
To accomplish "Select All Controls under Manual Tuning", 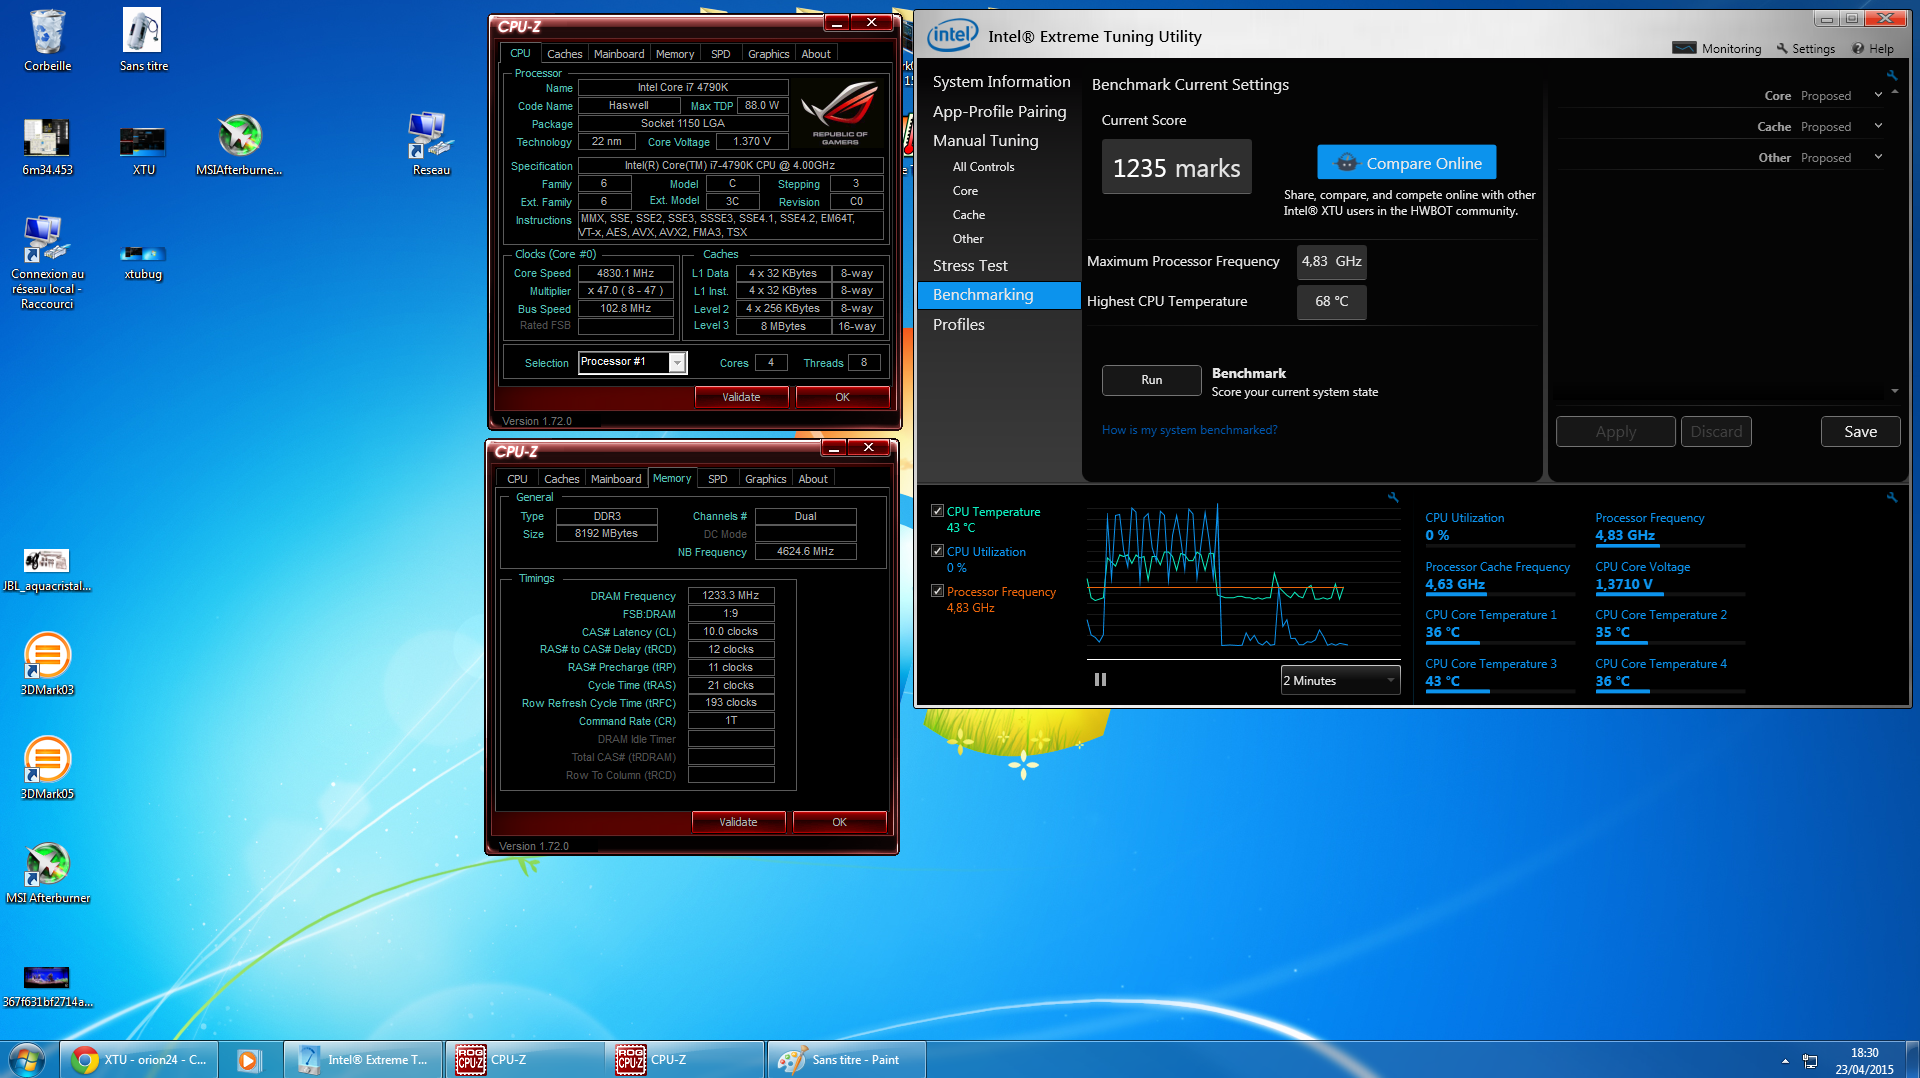I will pyautogui.click(x=983, y=167).
